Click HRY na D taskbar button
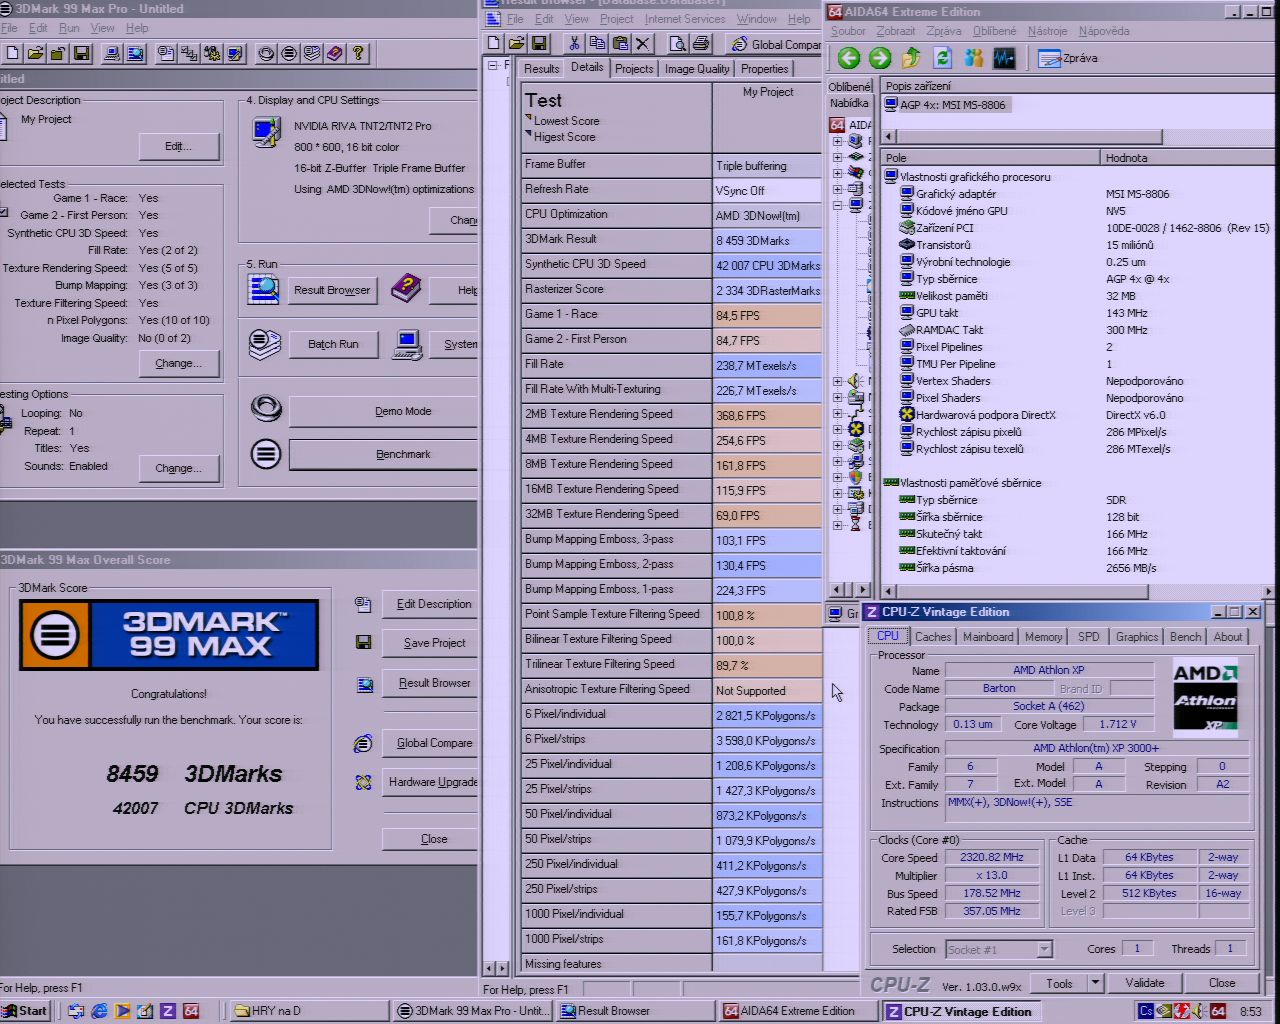1280x1024 pixels. tap(310, 1011)
